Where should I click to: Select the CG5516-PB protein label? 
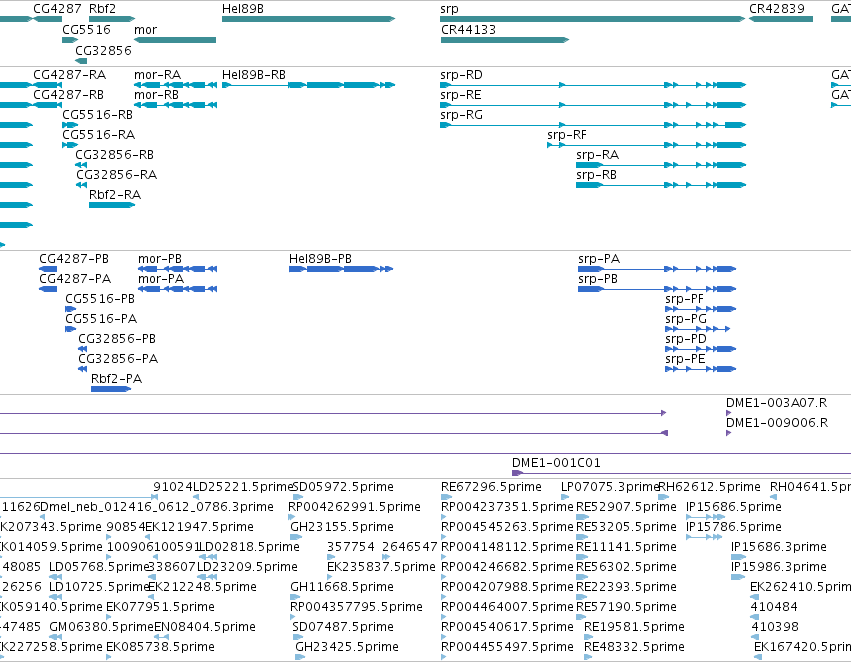pos(100,298)
